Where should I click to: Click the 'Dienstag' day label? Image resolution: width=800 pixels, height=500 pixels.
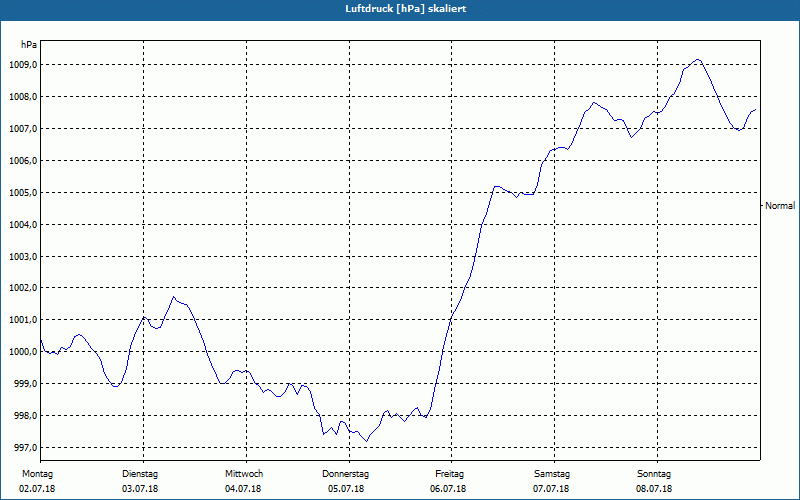click(x=140, y=474)
